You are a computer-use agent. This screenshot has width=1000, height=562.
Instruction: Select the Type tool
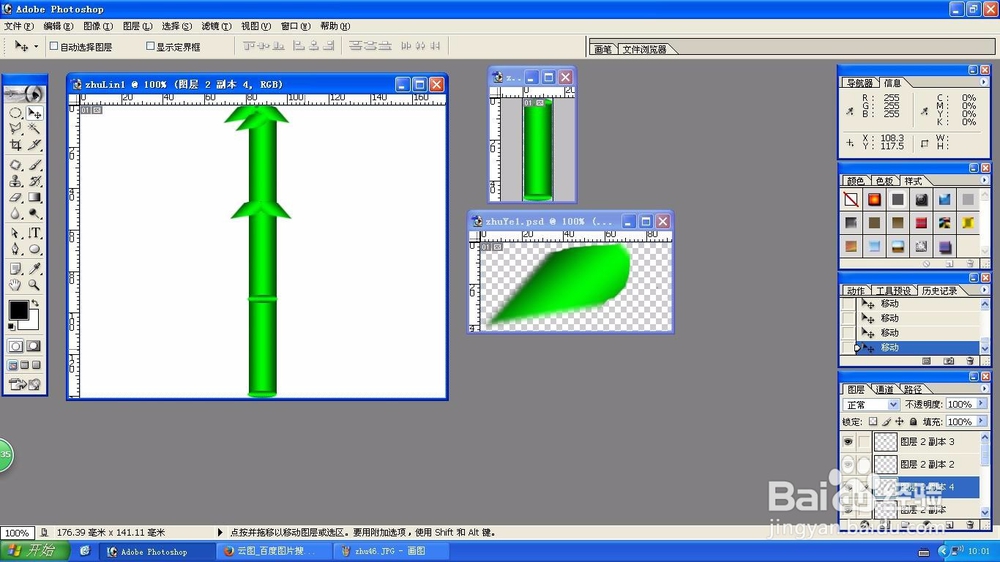pos(34,233)
